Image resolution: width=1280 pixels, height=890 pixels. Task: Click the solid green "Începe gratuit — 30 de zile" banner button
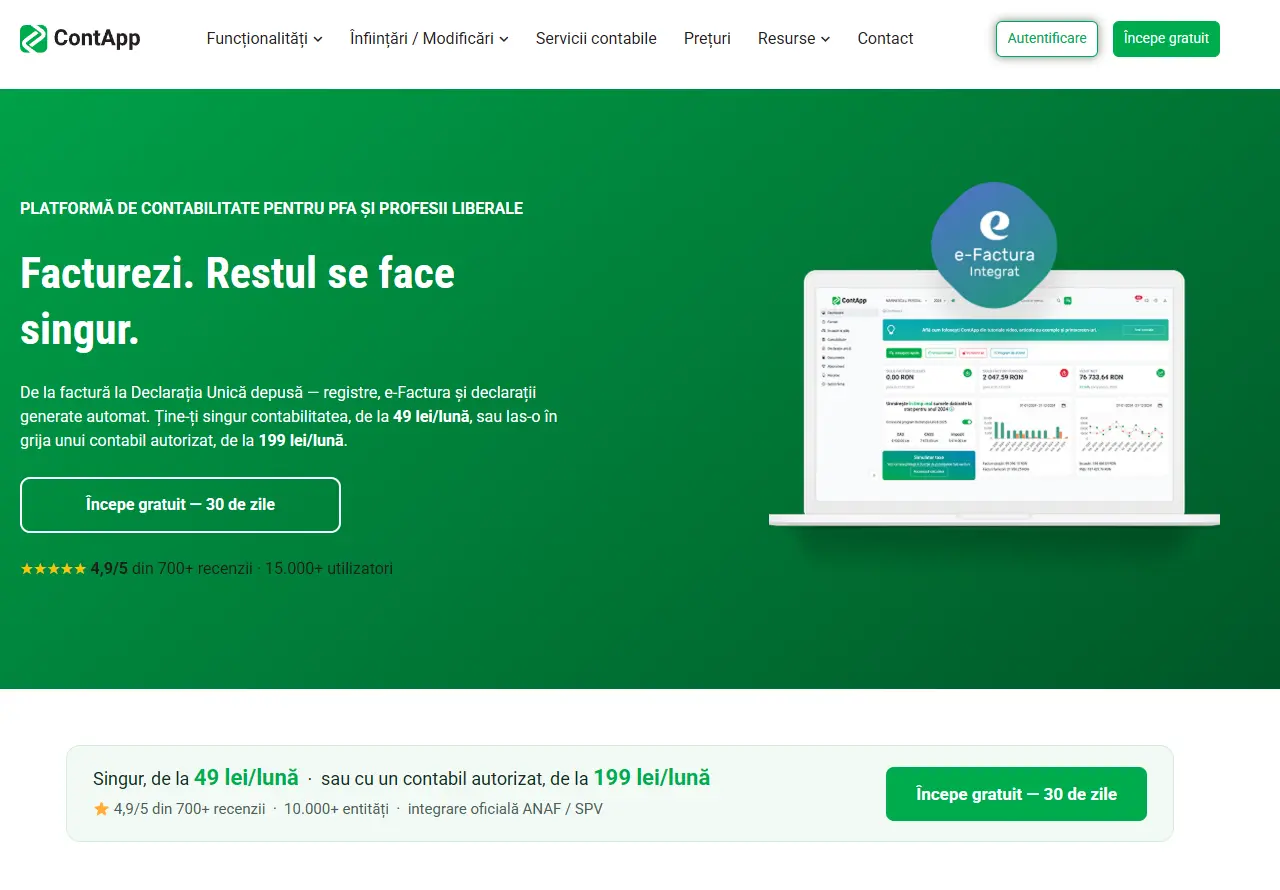[1016, 794]
